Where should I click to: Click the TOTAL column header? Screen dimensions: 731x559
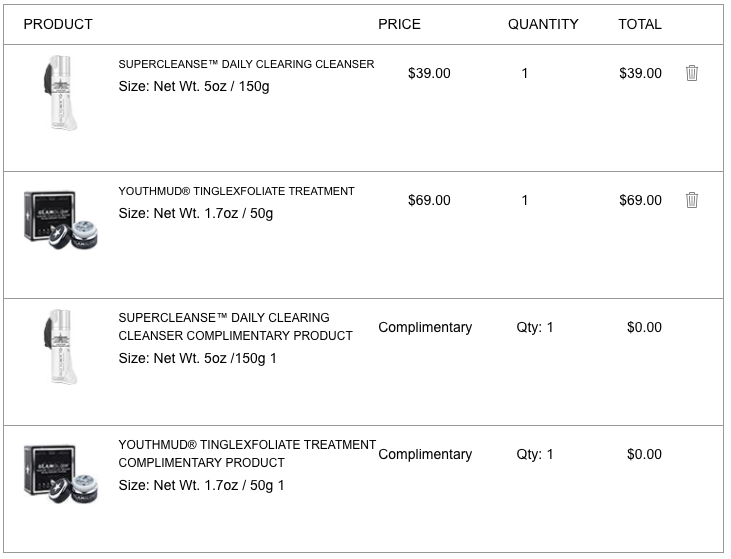coord(640,24)
